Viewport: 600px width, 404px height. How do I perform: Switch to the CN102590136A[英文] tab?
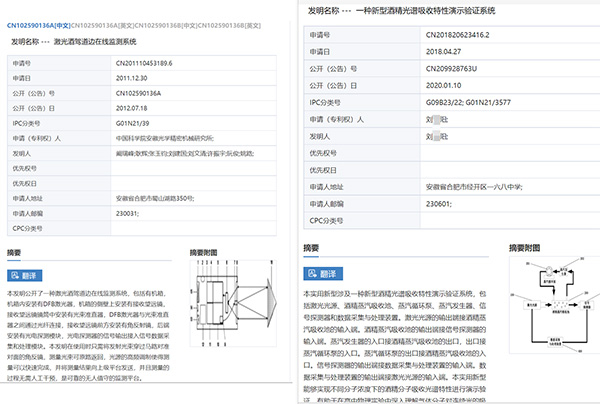click(103, 26)
